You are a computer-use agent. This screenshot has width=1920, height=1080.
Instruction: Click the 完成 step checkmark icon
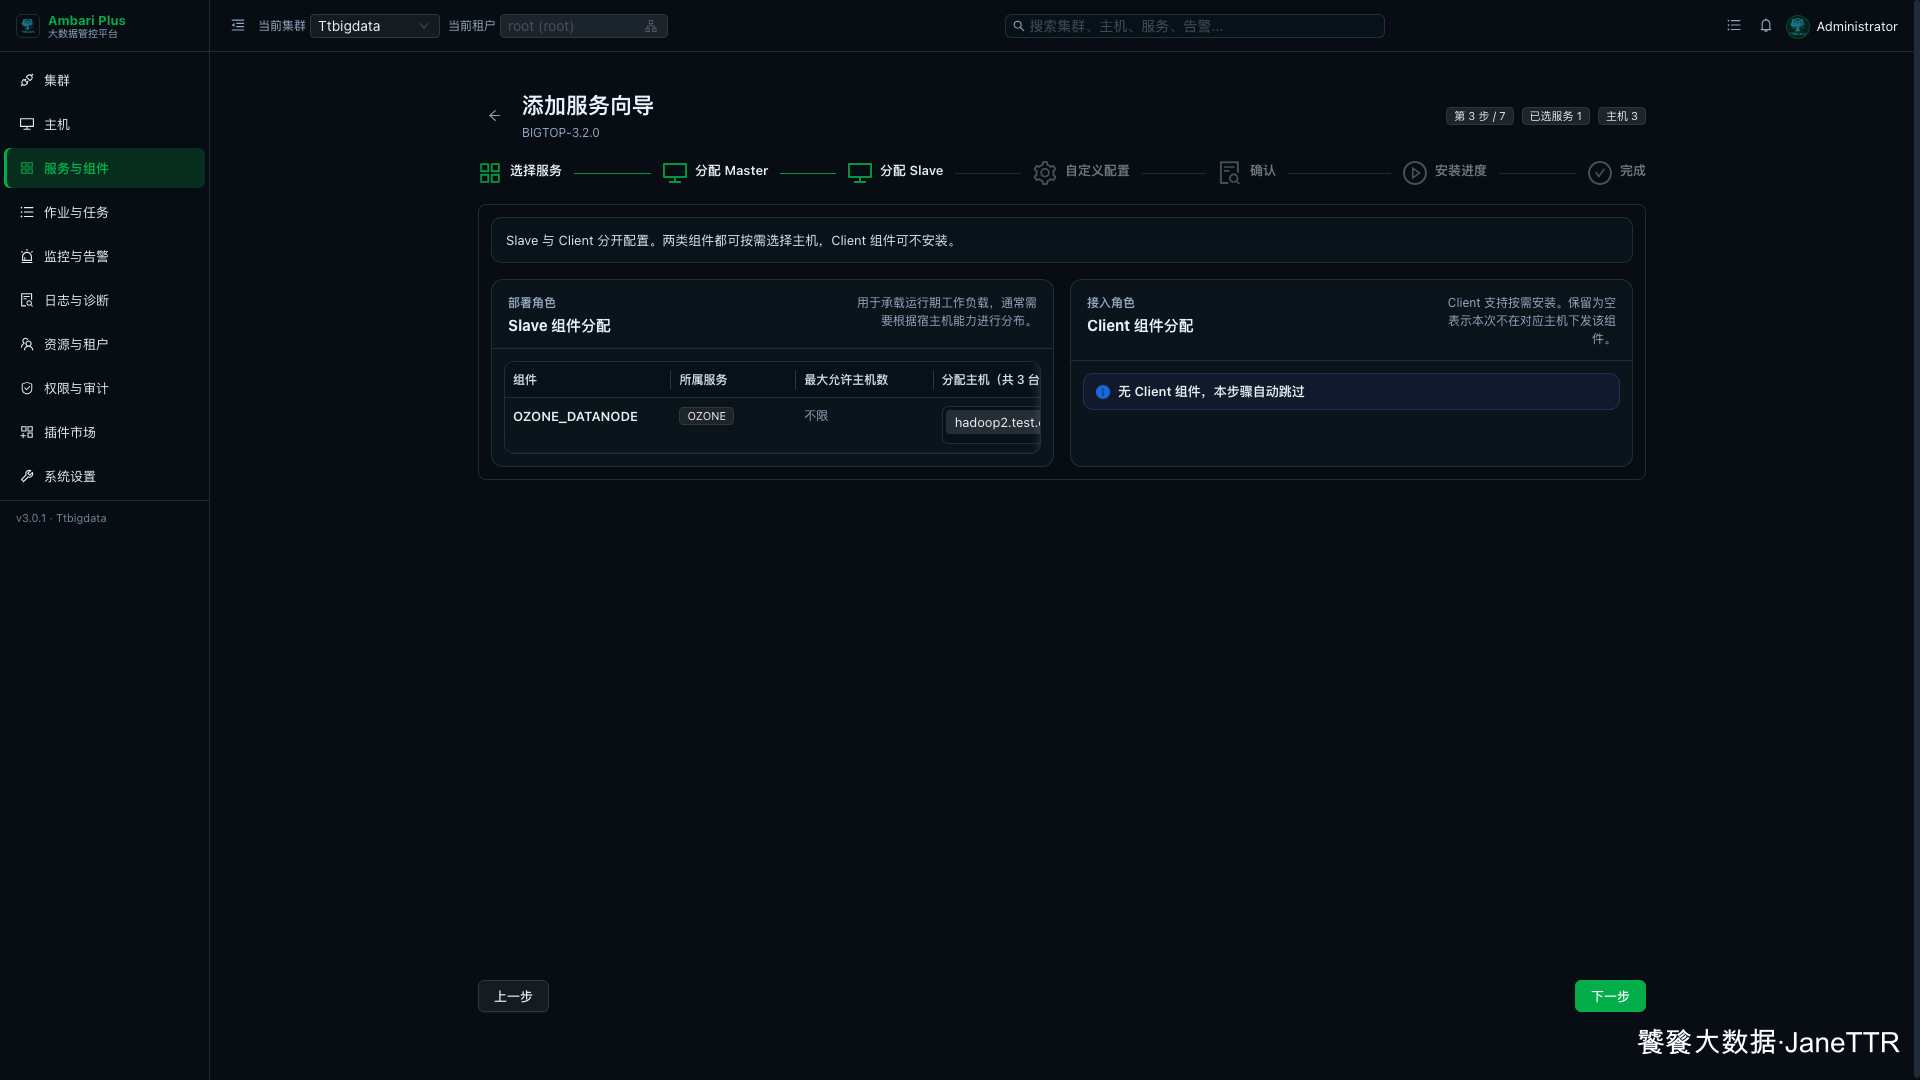tap(1600, 173)
